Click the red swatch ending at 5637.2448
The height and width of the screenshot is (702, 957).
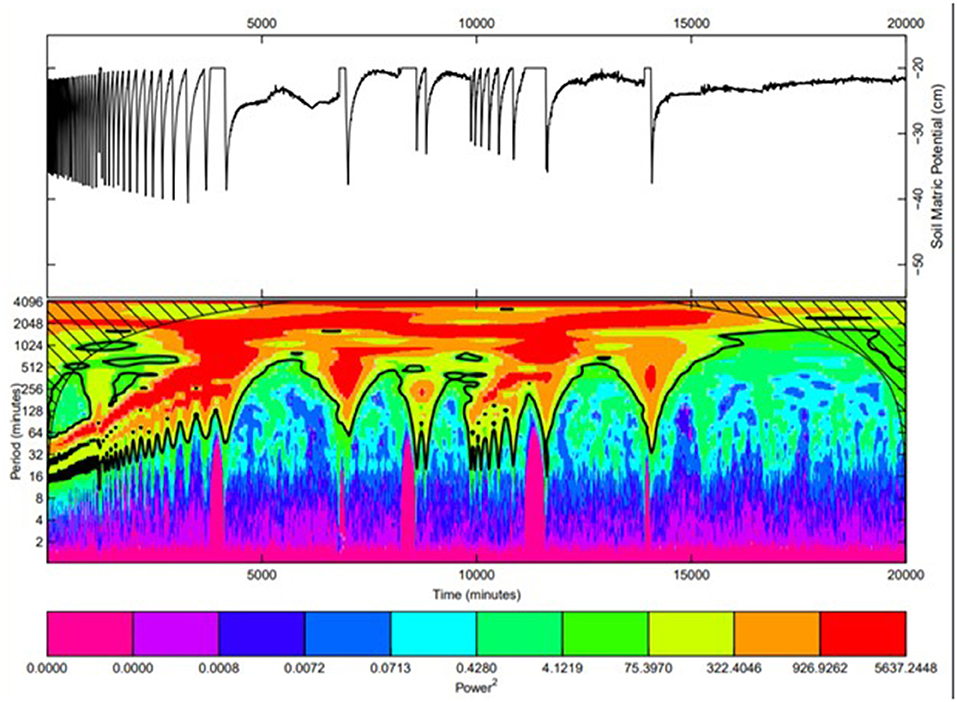coord(863,634)
